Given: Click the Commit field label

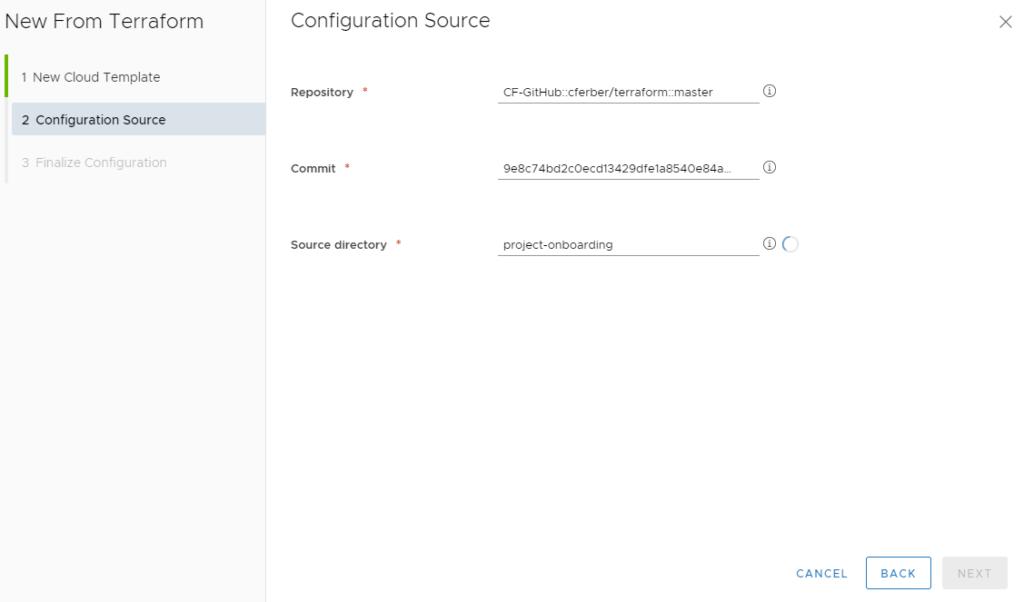Looking at the screenshot, I should [x=313, y=168].
